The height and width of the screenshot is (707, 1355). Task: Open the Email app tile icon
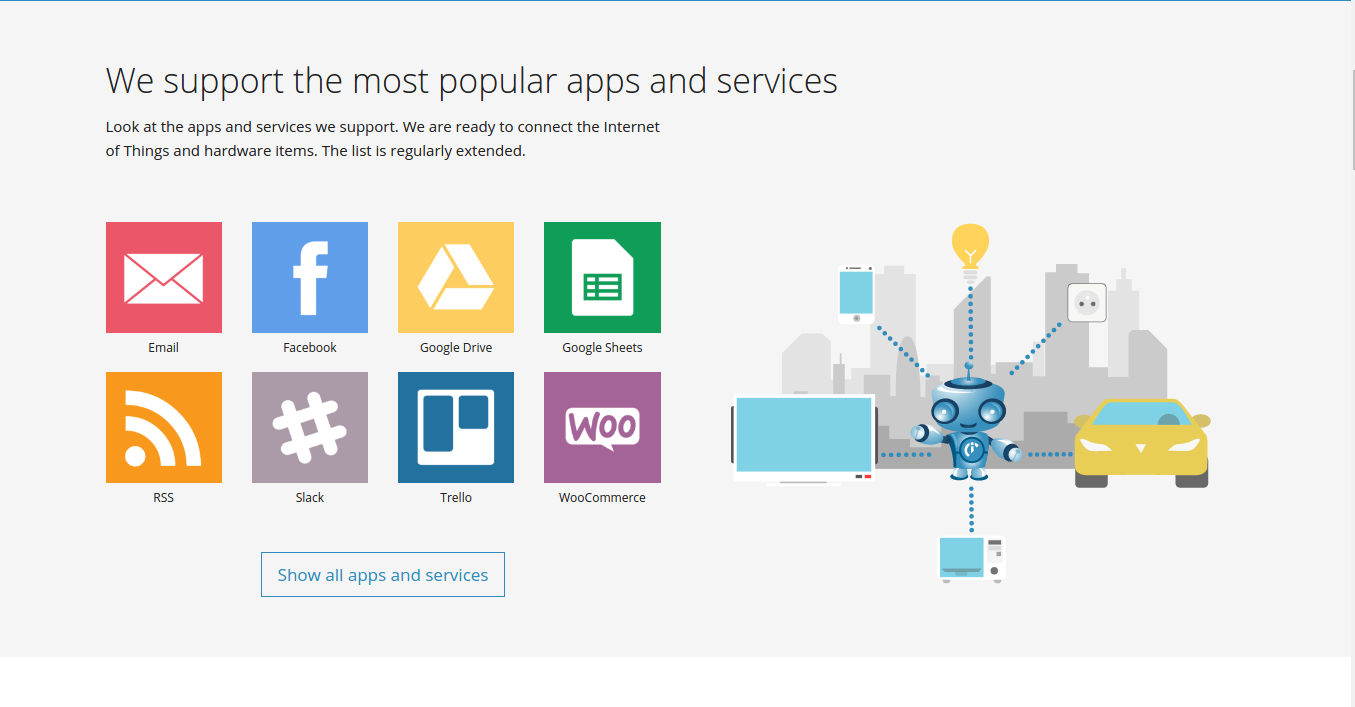pyautogui.click(x=164, y=277)
